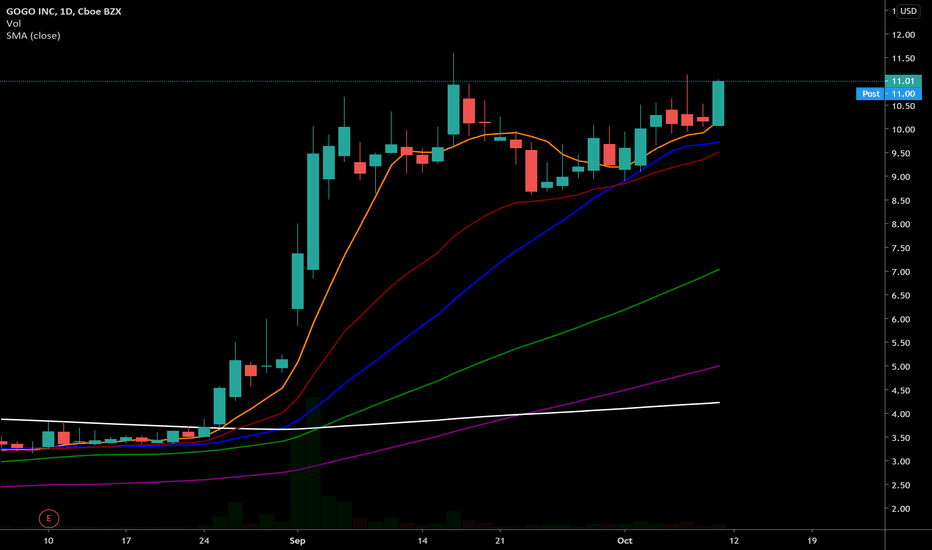
Task: Click the Vol indicator label
Action: [13, 24]
